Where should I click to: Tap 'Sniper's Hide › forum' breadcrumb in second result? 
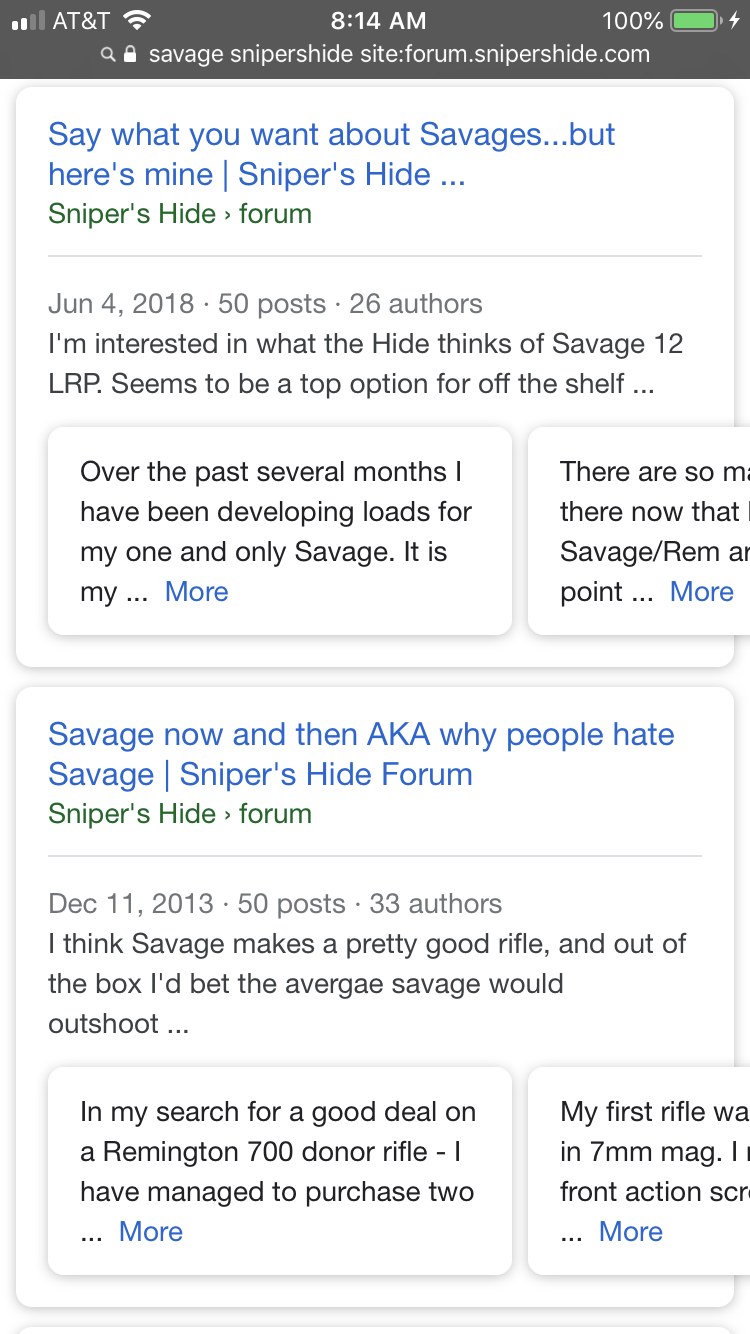180,814
